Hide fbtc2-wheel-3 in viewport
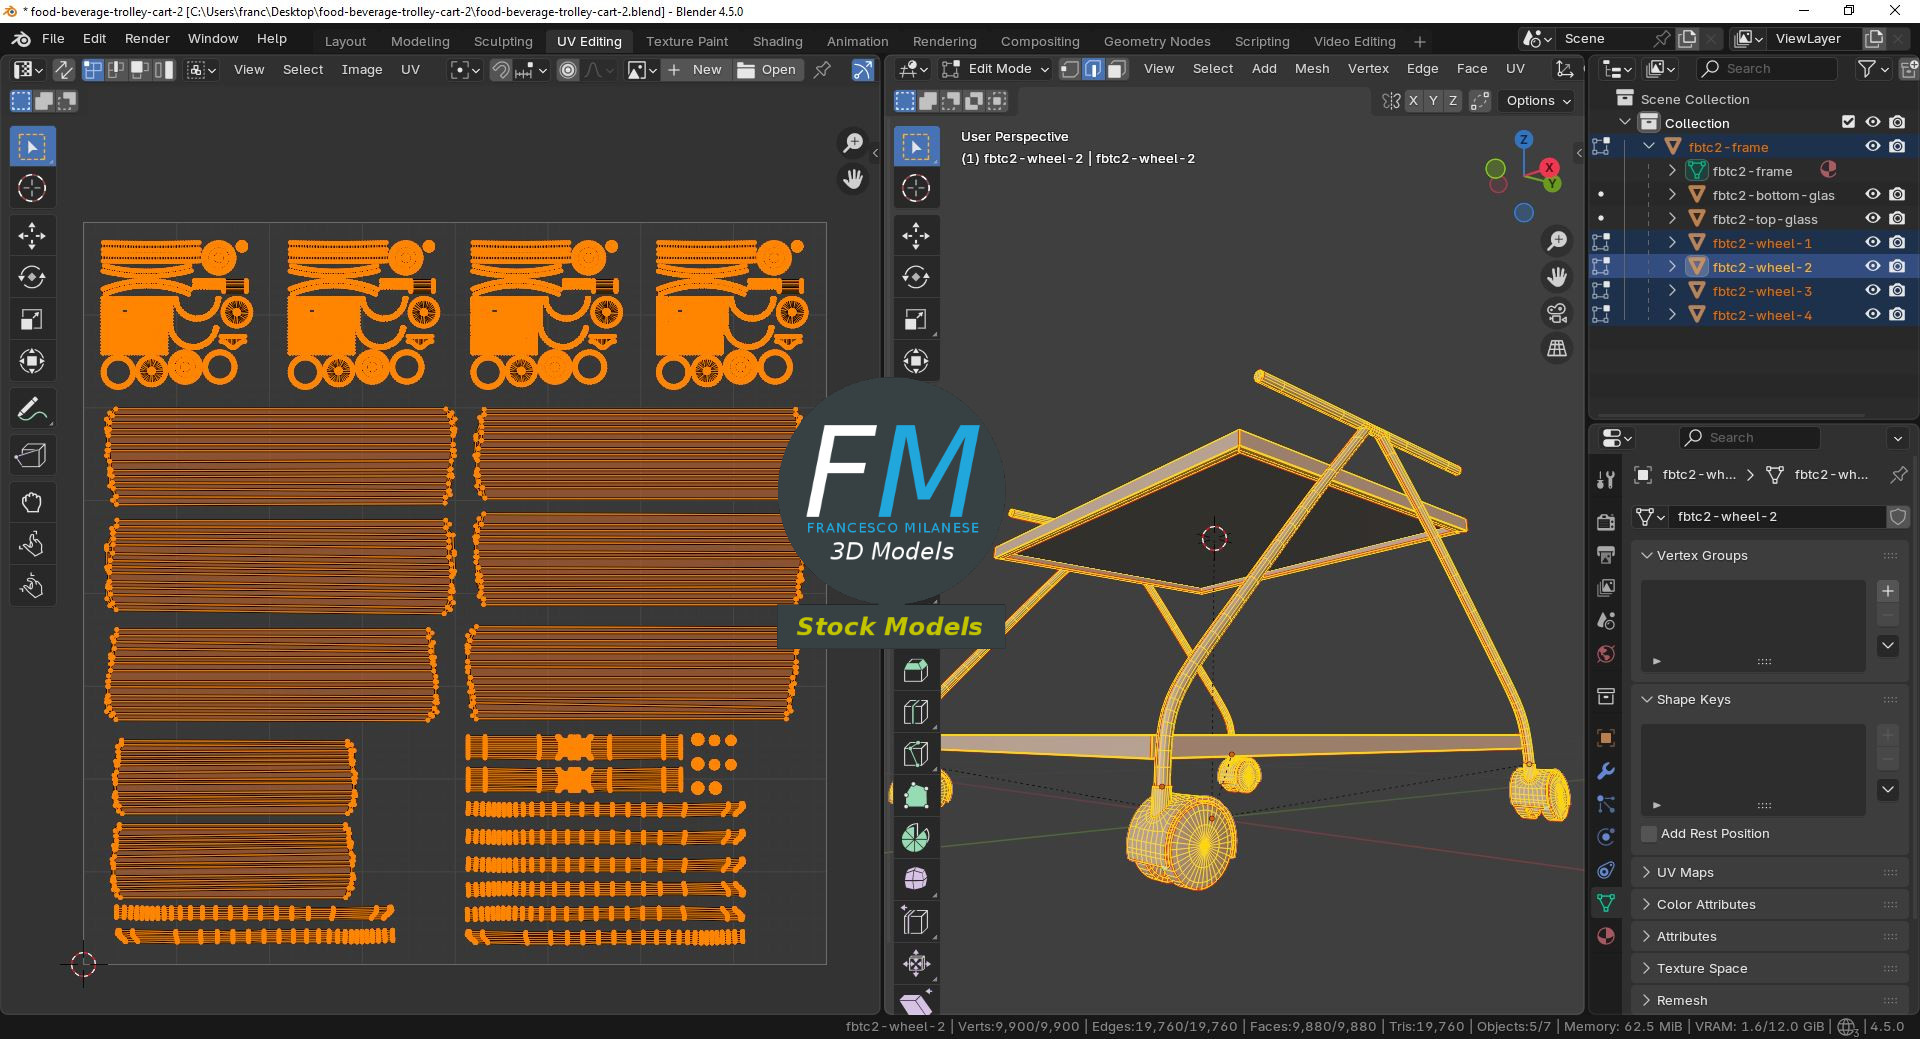The image size is (1920, 1039). point(1872,291)
